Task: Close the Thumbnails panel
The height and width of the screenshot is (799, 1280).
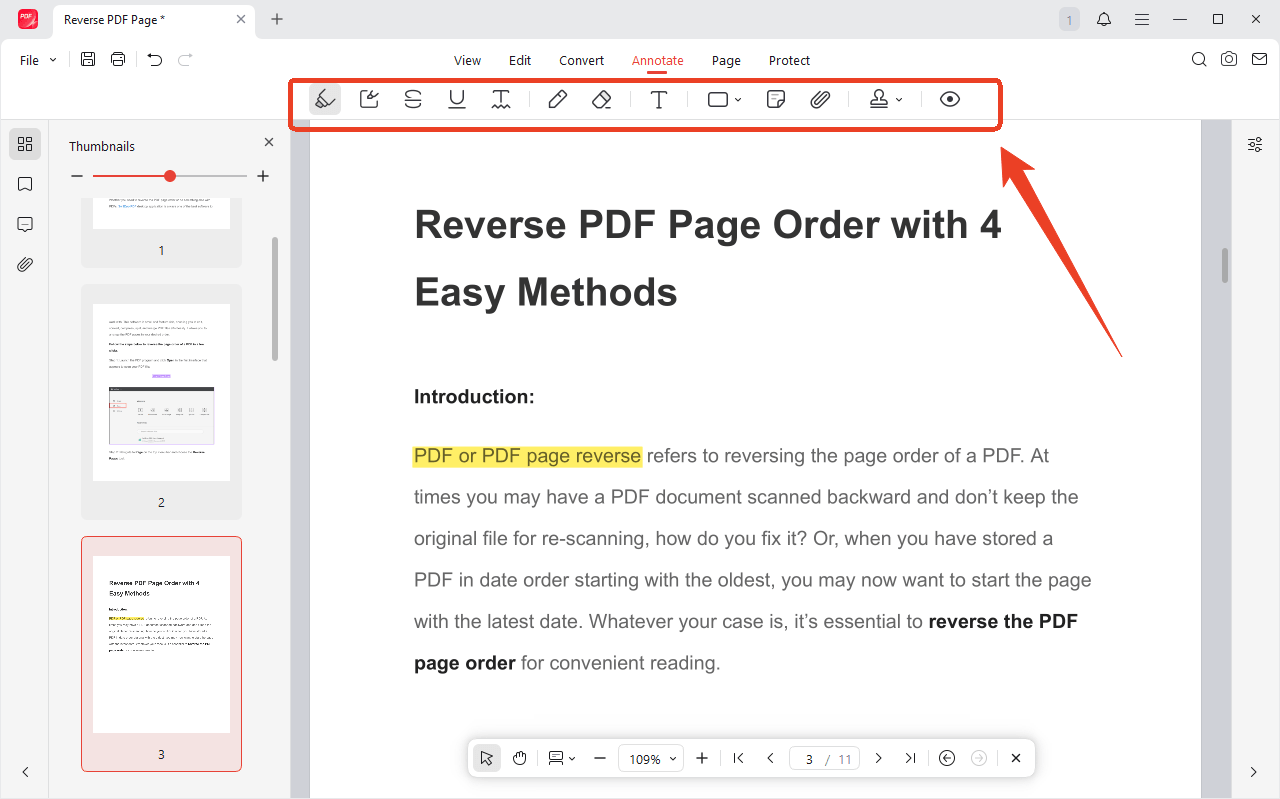Action: pos(268,143)
